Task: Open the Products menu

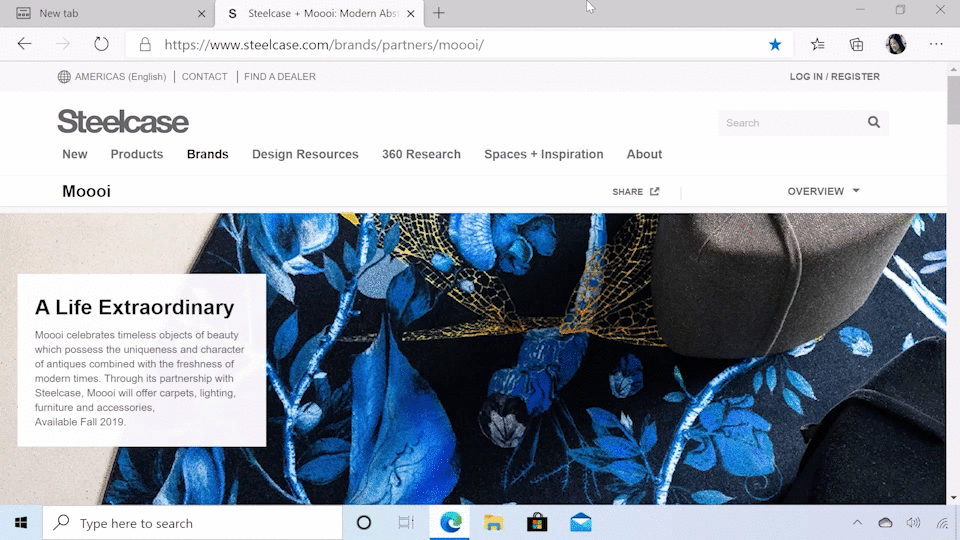Action: 137,154
